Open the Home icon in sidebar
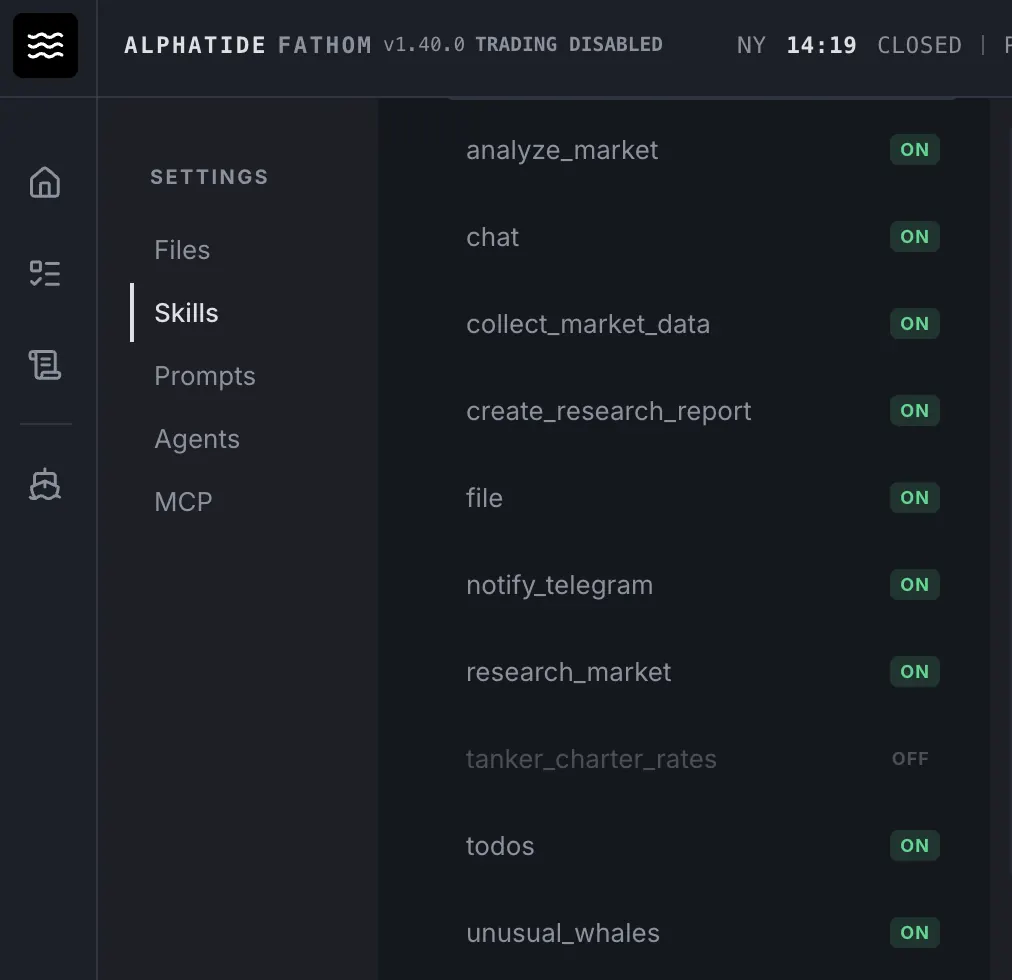This screenshot has height=980, width=1012. point(45,182)
